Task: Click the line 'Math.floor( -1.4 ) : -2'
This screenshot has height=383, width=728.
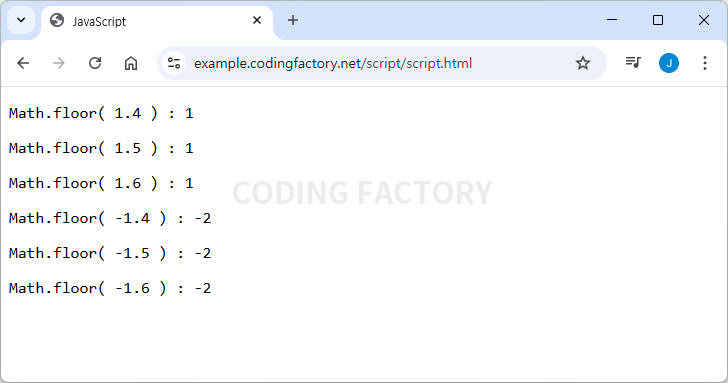Action: coord(110,219)
